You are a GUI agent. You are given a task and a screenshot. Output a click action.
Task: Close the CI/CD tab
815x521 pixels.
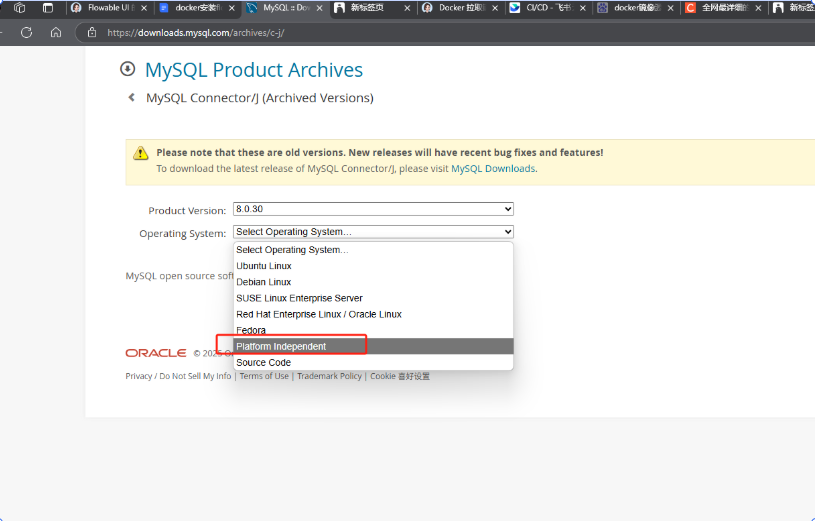[583, 8]
